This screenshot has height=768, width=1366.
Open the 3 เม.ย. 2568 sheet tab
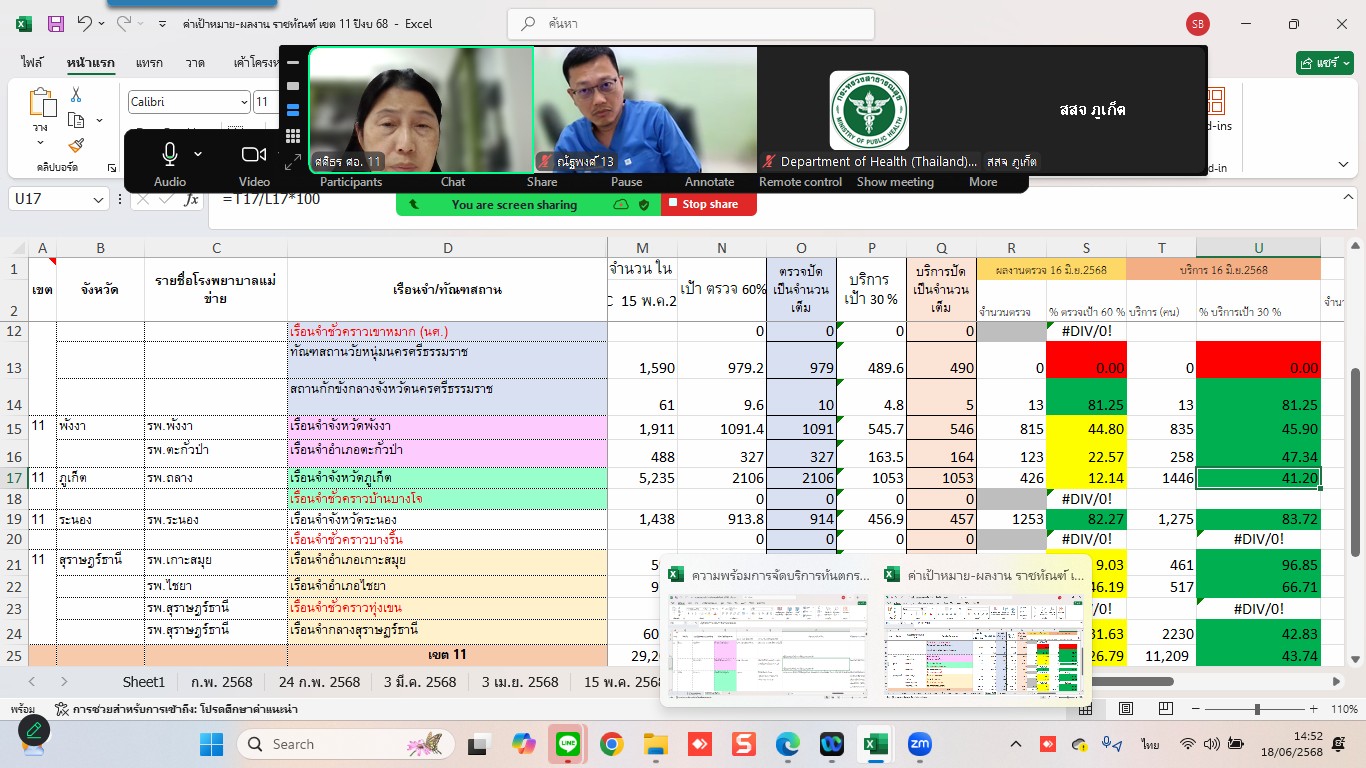click(520, 682)
